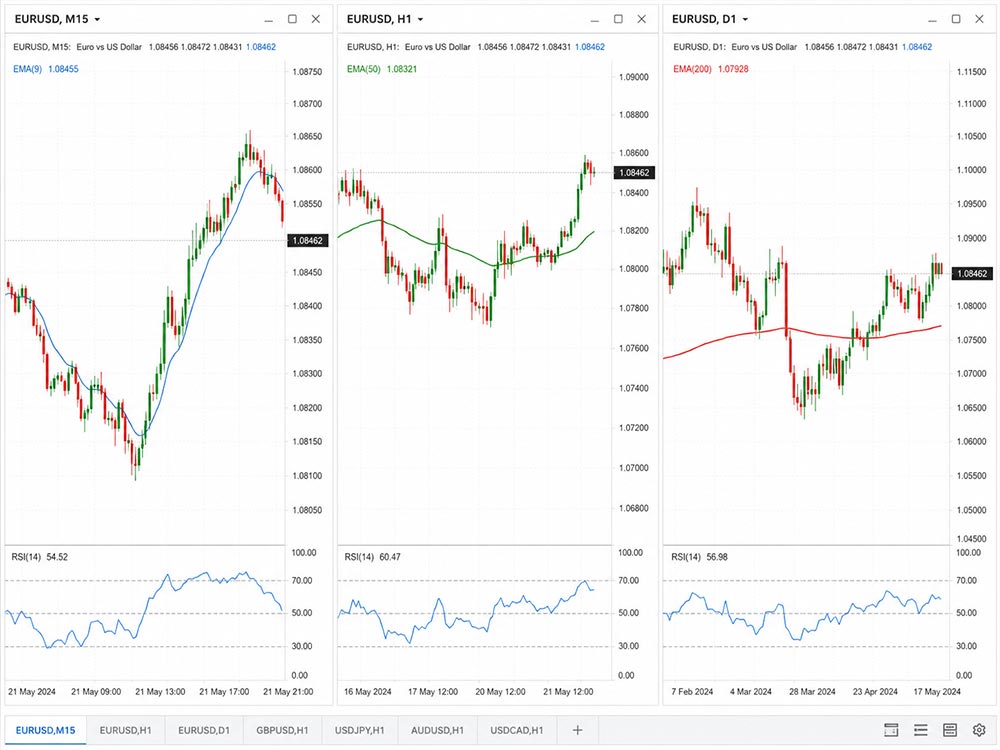1000x750 pixels.
Task: Click the 1.08462 price tag on H1 chart
Action: coord(634,172)
